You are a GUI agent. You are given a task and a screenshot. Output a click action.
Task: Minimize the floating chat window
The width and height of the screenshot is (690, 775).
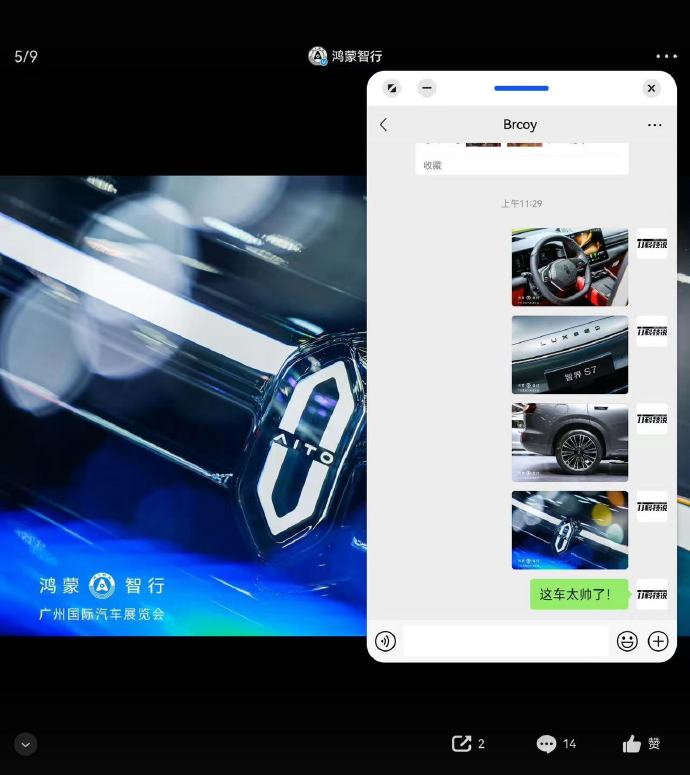point(427,88)
